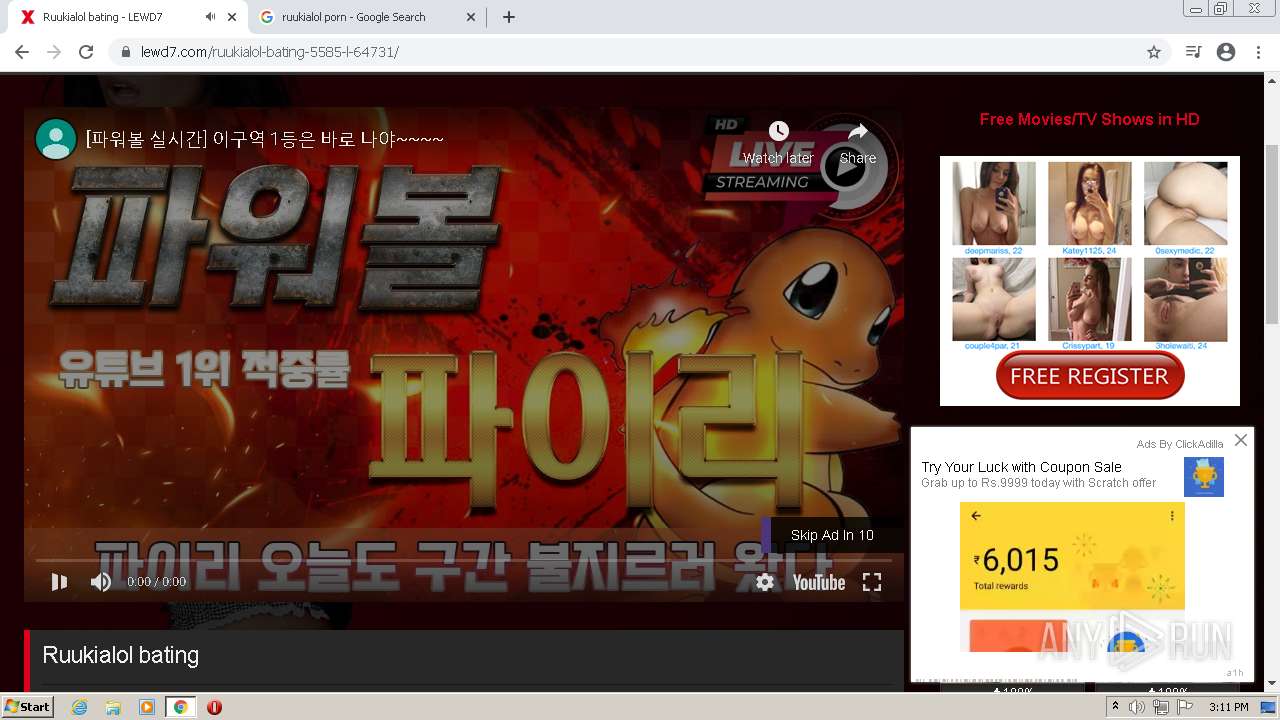The height and width of the screenshot is (720, 1280).
Task: Click the tray network icon
Action: pos(1161,707)
